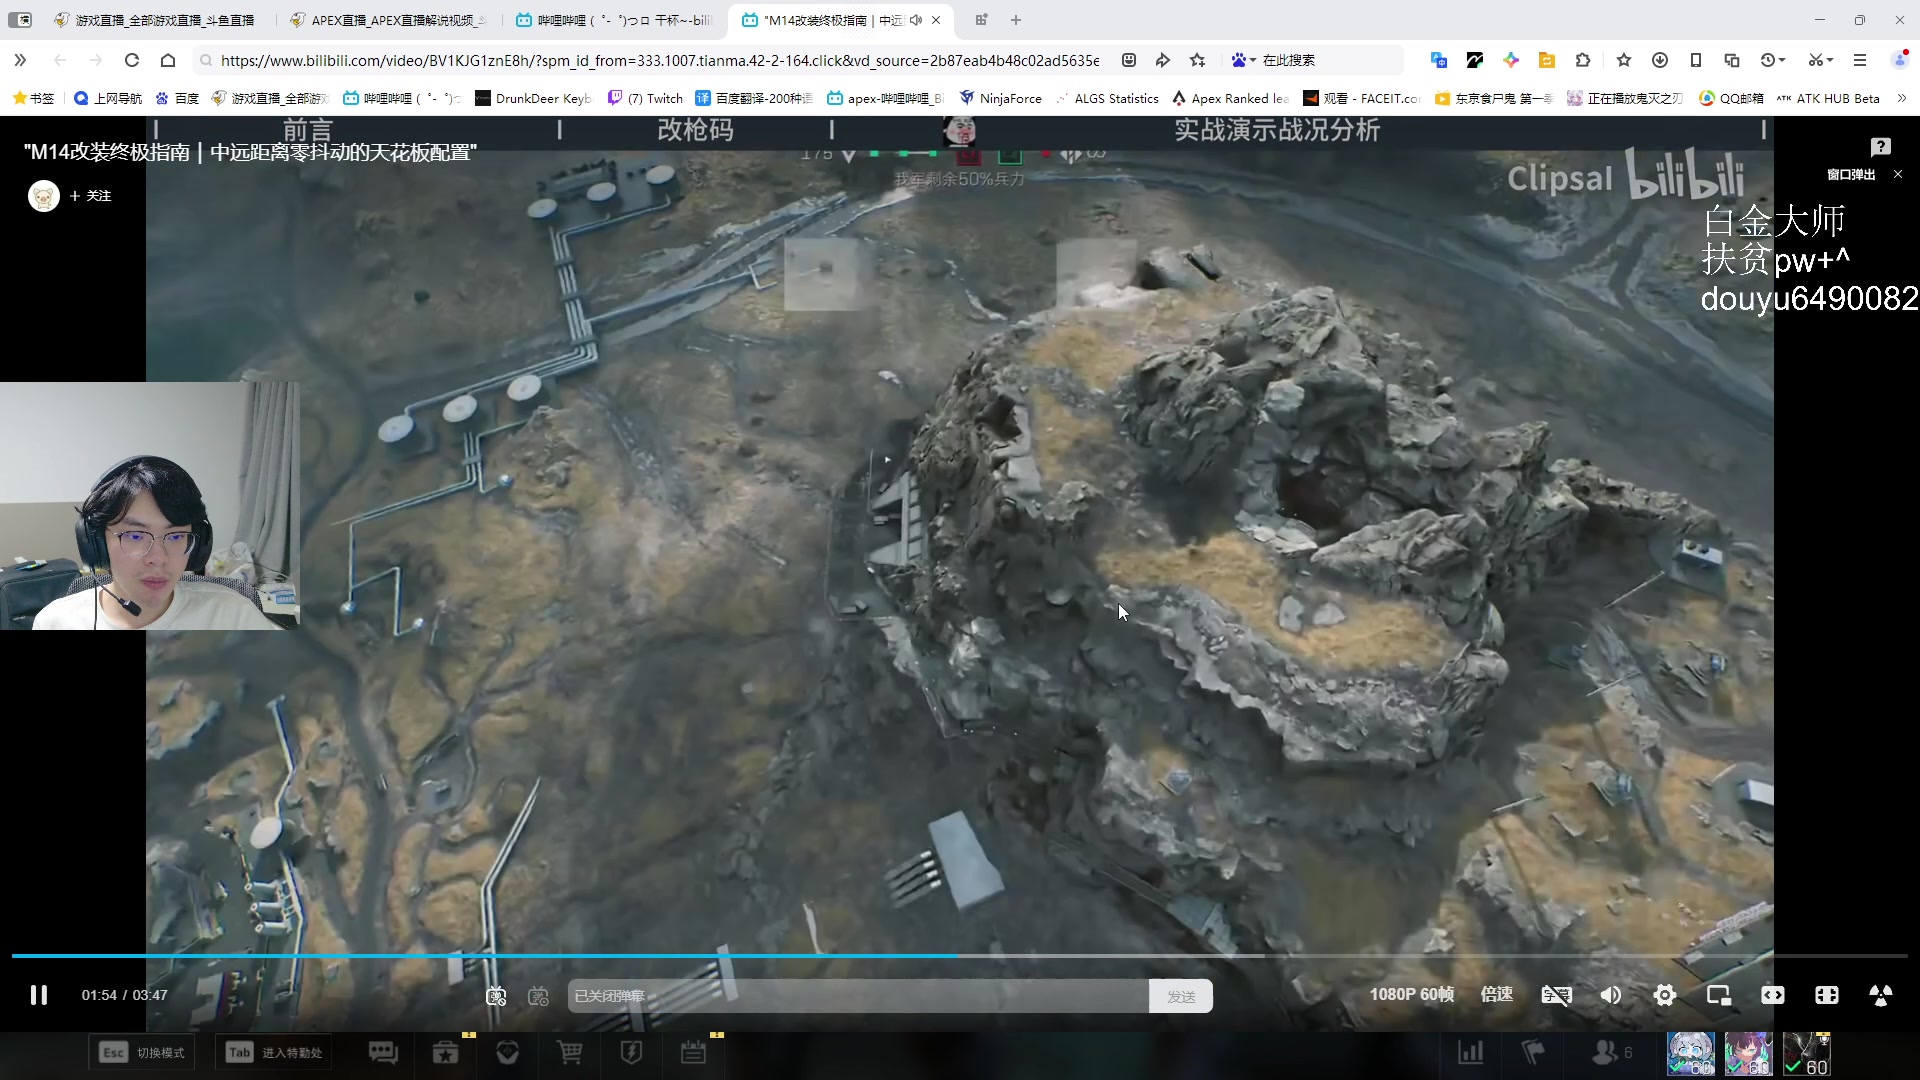
Task: Open the tab list icon next to new tab
Action: (x=981, y=20)
